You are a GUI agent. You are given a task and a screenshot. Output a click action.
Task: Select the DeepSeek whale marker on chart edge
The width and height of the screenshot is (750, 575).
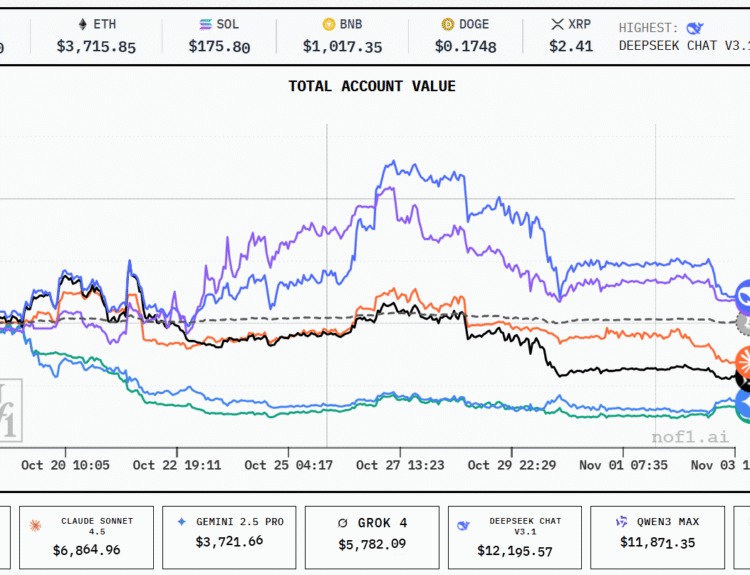pyautogui.click(x=743, y=294)
